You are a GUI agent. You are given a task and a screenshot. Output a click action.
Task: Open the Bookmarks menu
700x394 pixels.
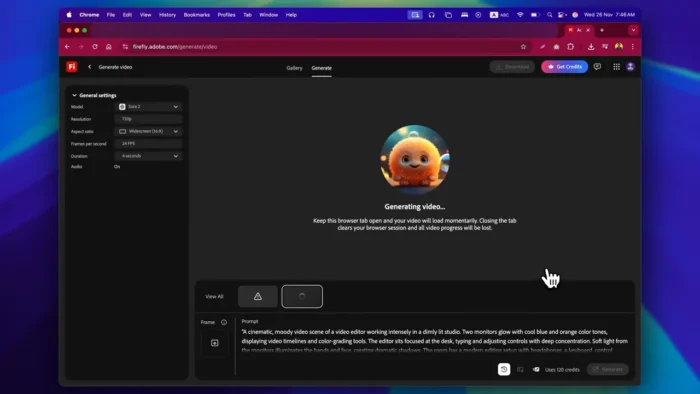tap(197, 15)
